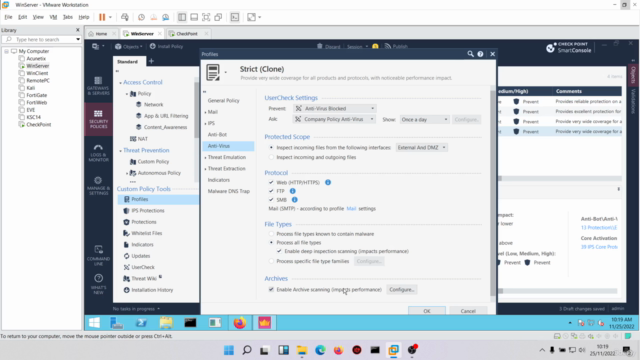Click Cancel button in Profiles dialog
The image size is (640, 360).
click(x=468, y=311)
